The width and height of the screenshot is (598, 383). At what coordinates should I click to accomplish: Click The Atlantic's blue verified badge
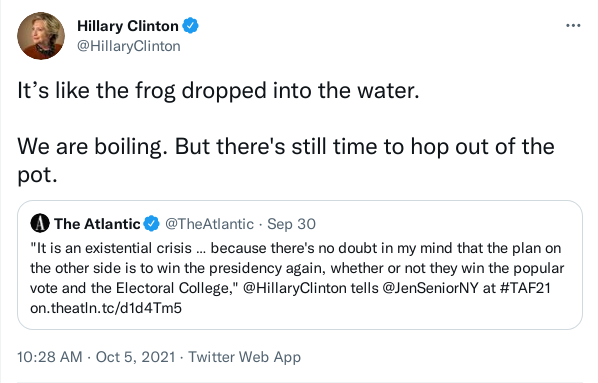click(x=151, y=224)
